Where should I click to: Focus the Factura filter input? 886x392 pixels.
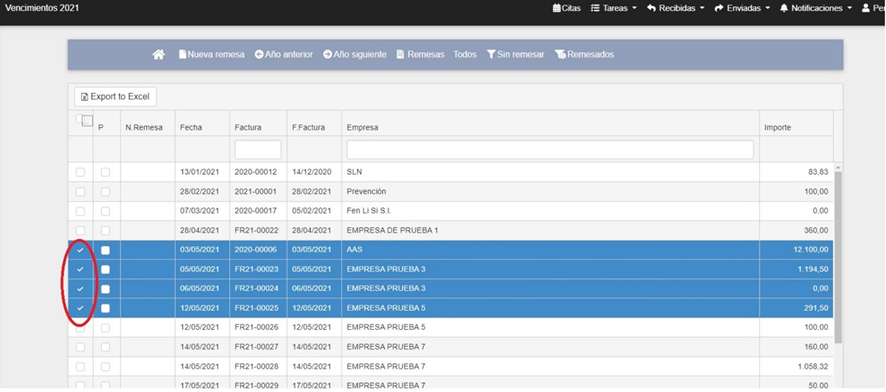(258, 150)
